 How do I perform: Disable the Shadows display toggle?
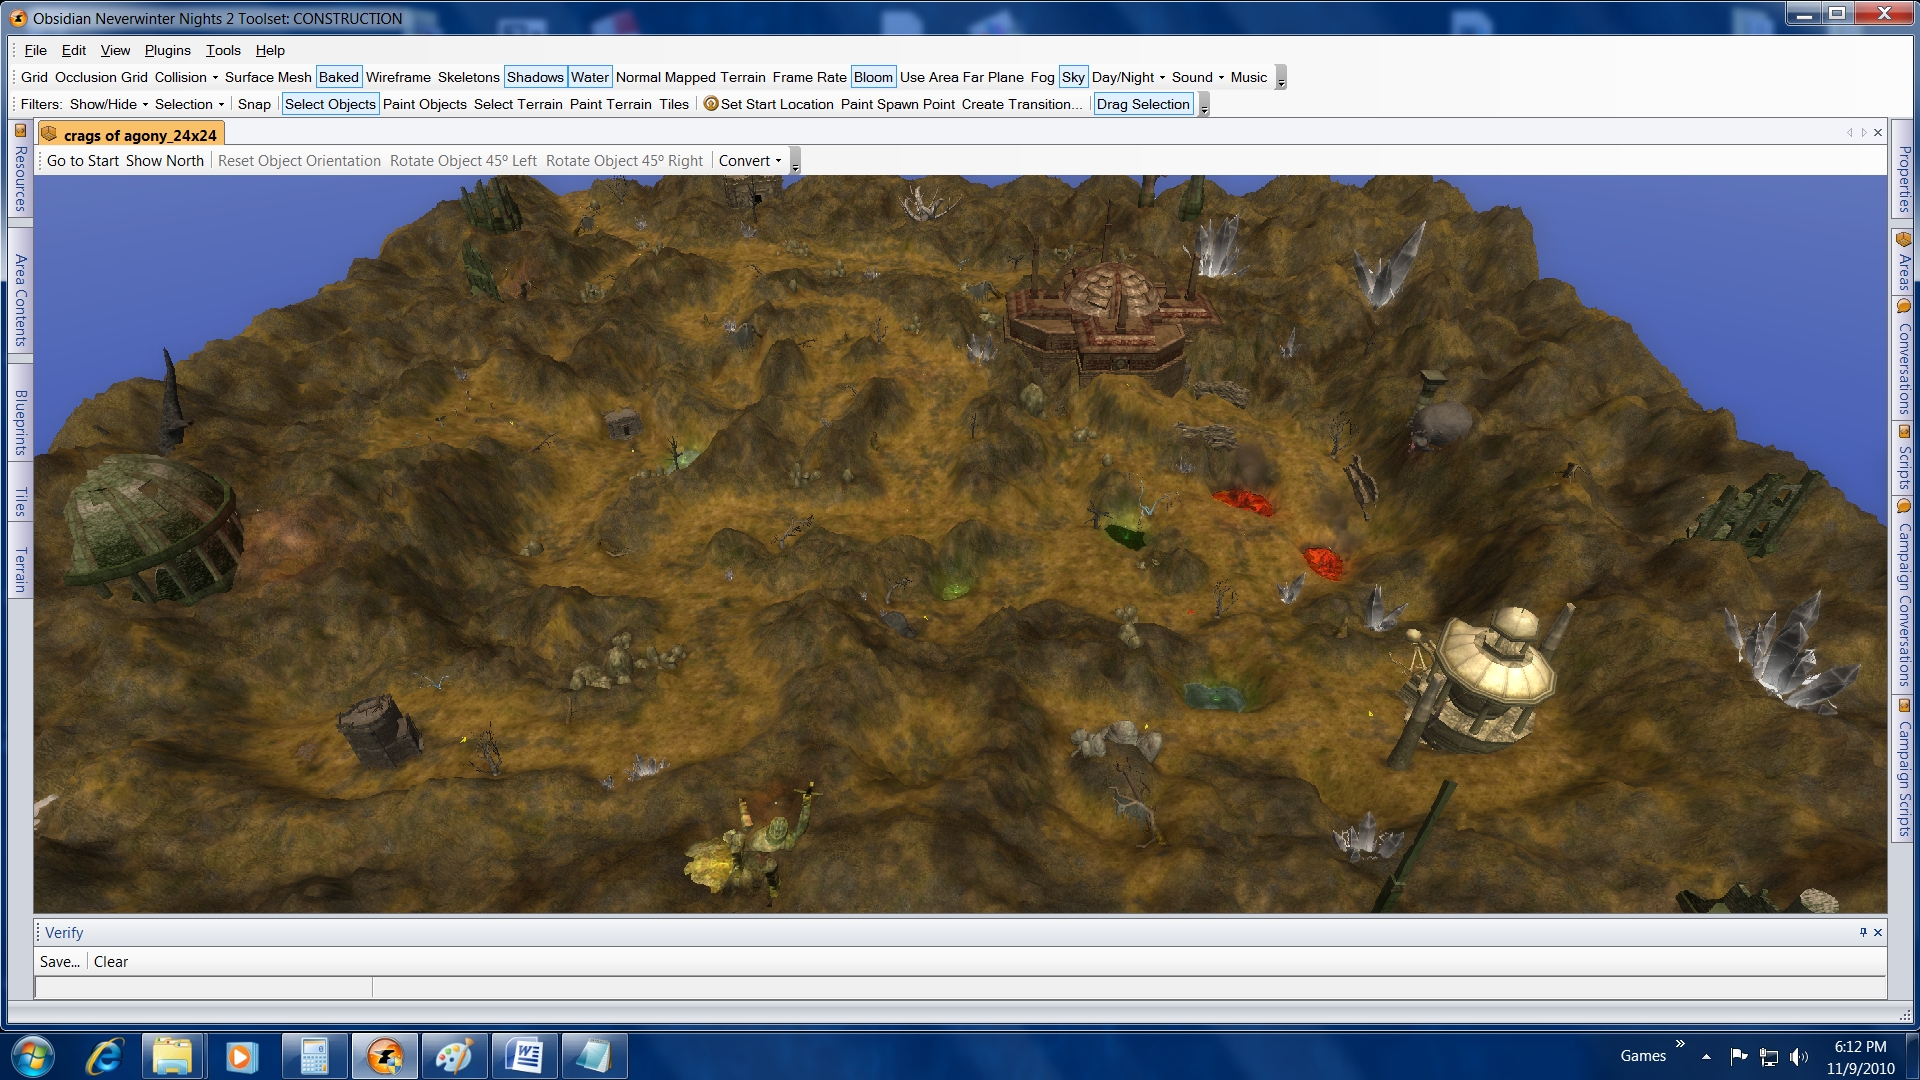click(x=535, y=77)
